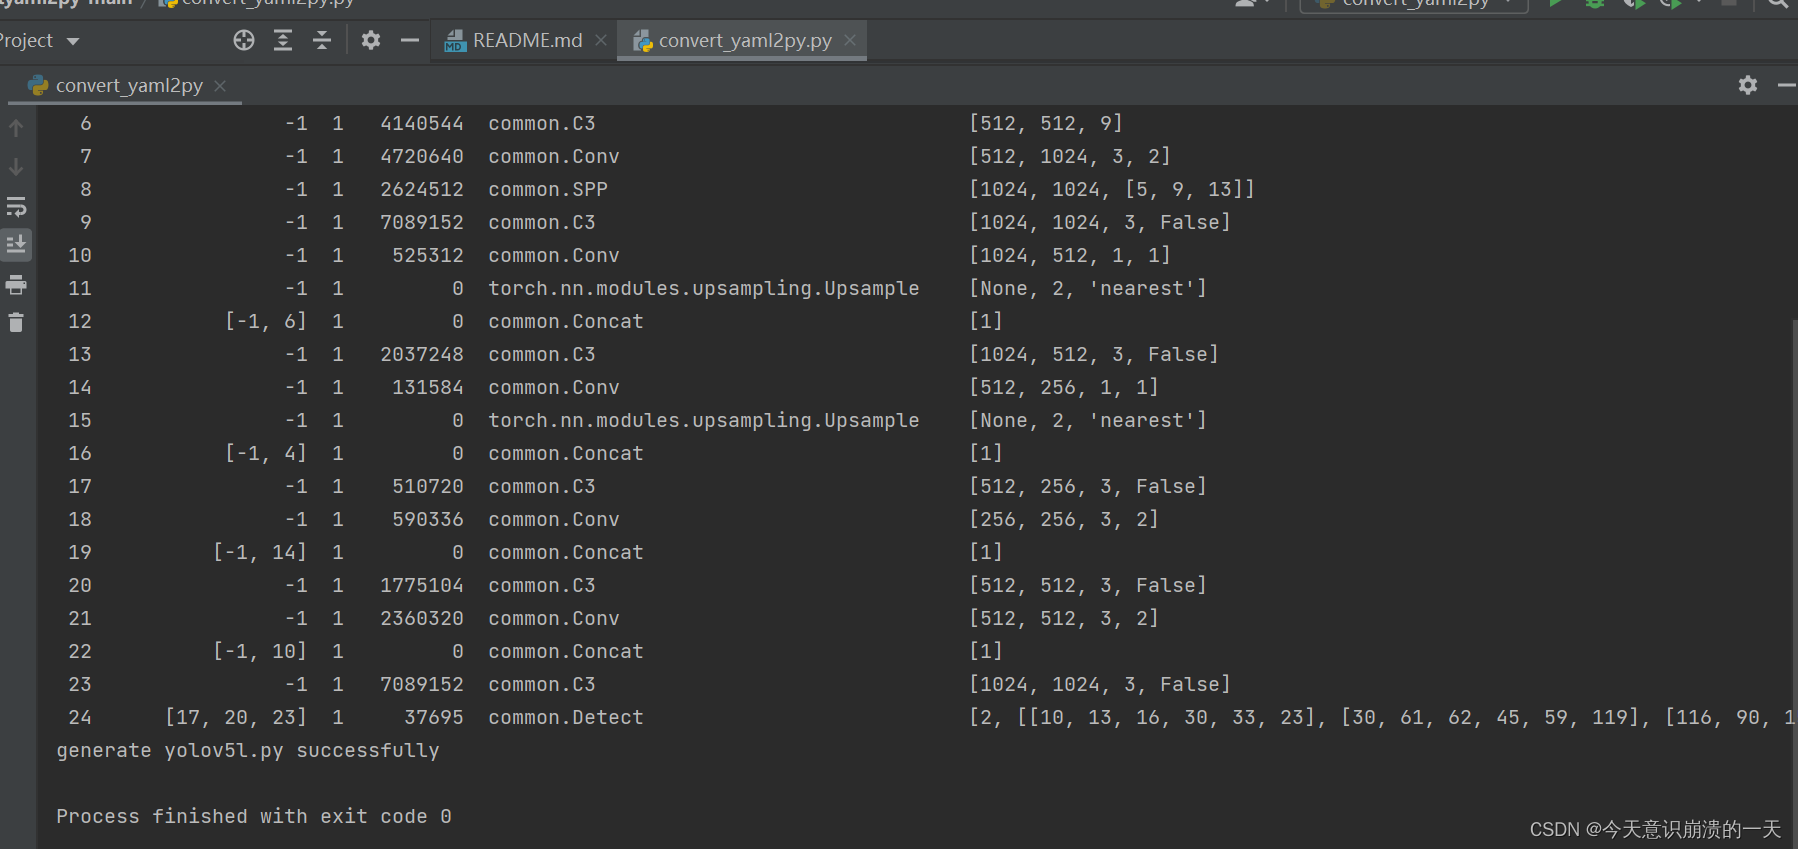Click parameter count 2037248
The image size is (1798, 849).
pyautogui.click(x=422, y=354)
